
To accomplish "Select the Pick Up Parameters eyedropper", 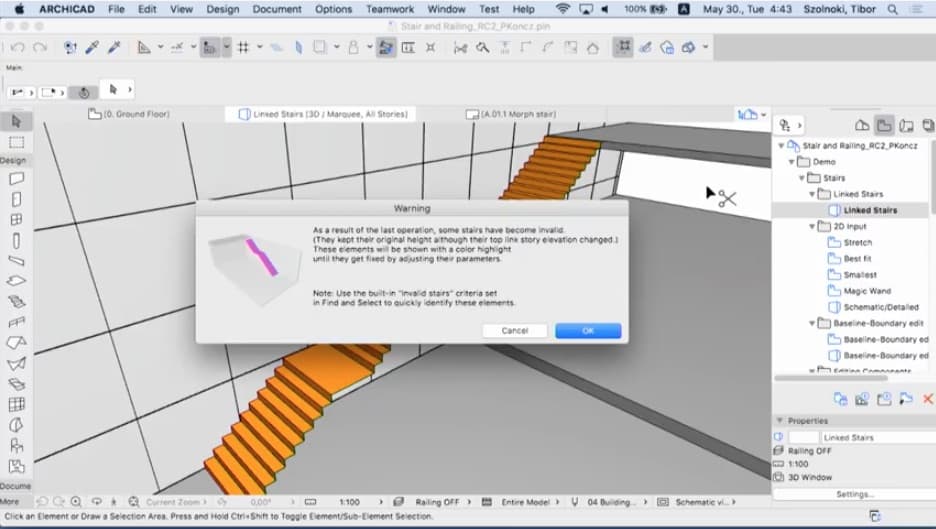I will (92, 47).
